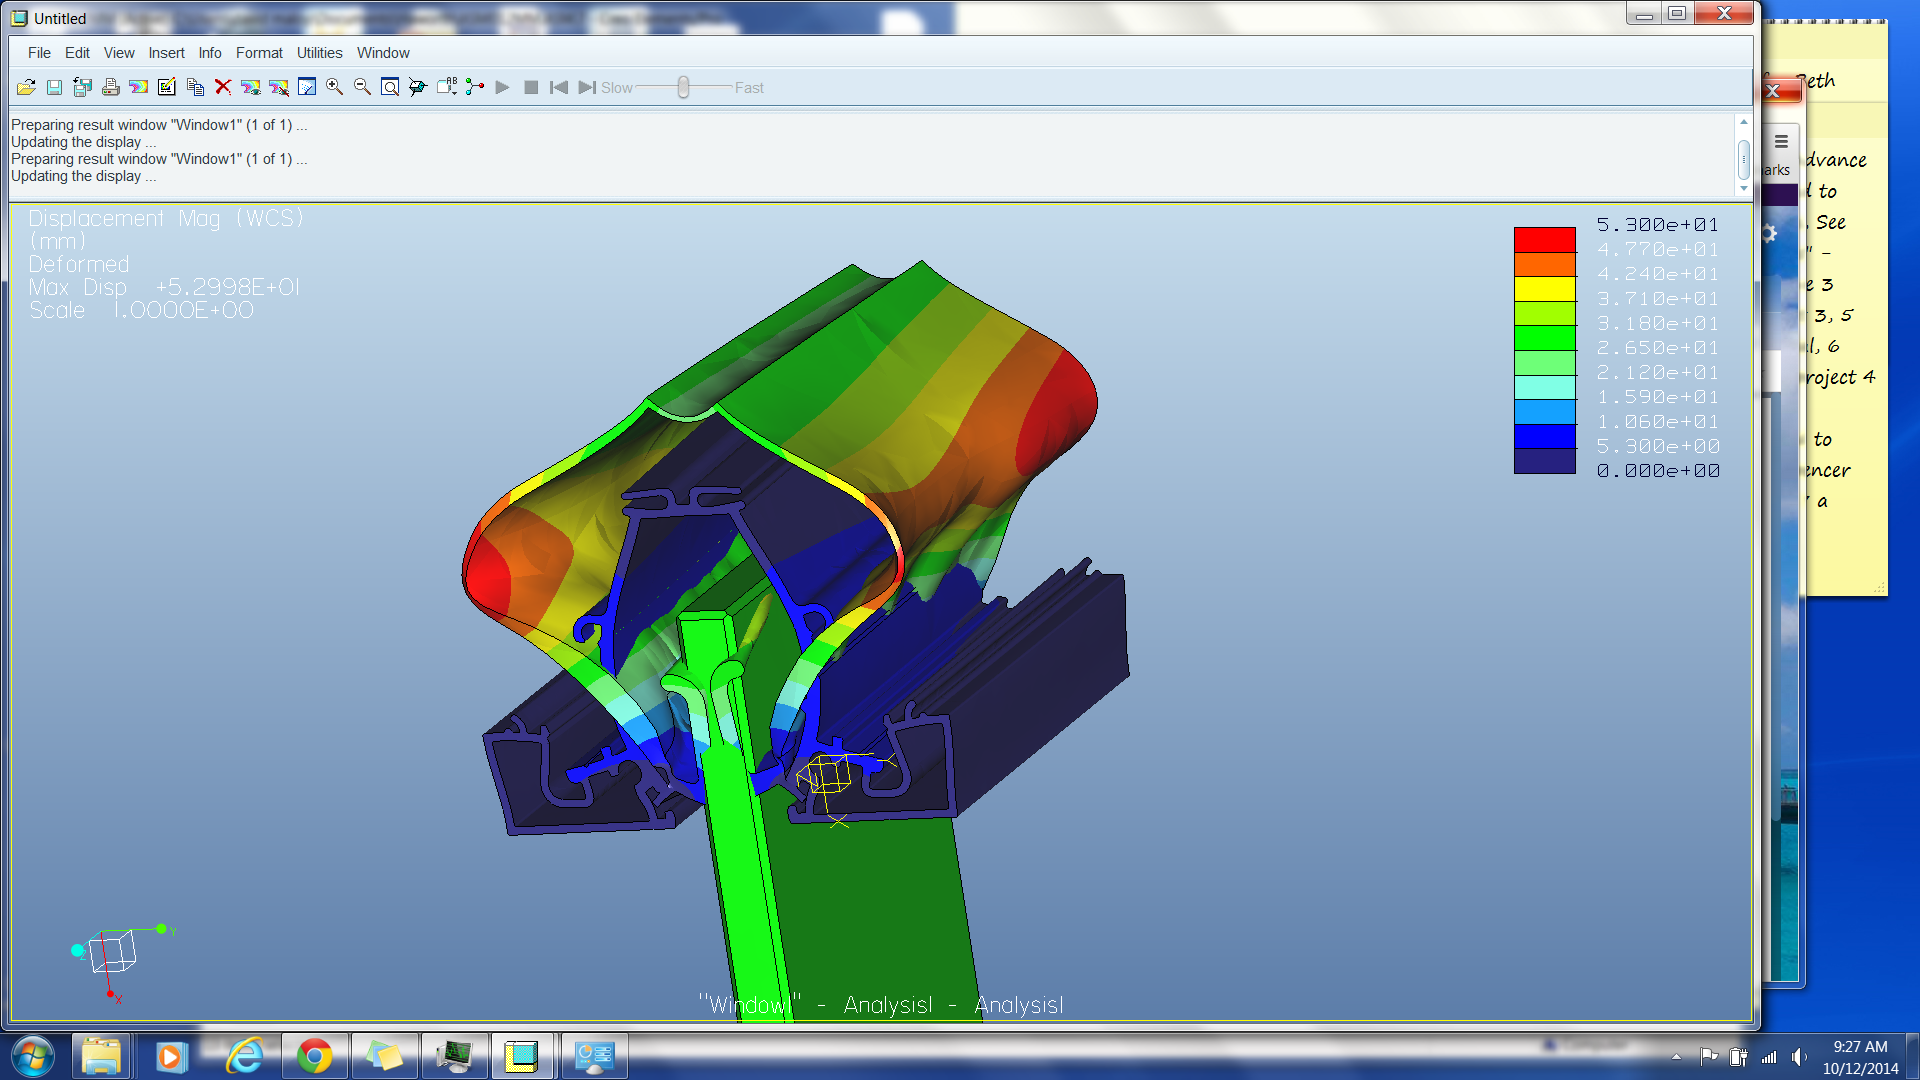This screenshot has height=1080, width=1920.
Task: Open Google Chrome from the taskbar
Action: [x=315, y=1056]
